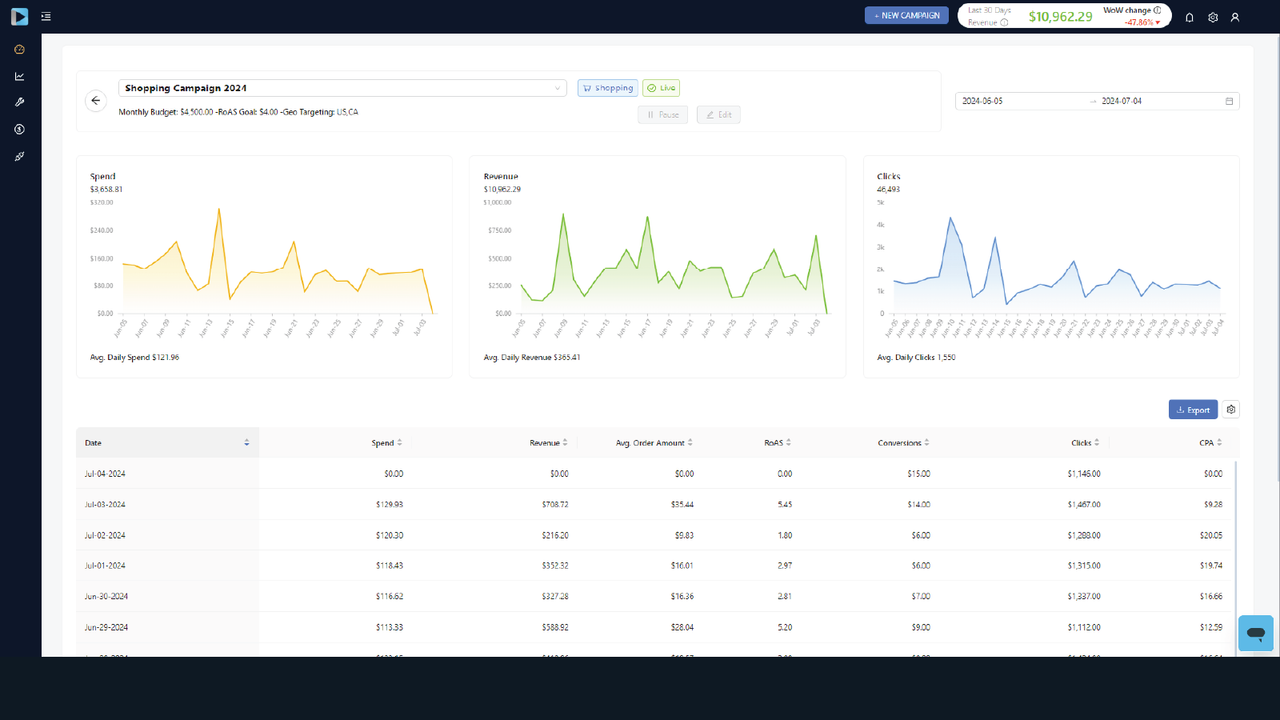Select the Jun-29-2024 date row

point(656,627)
